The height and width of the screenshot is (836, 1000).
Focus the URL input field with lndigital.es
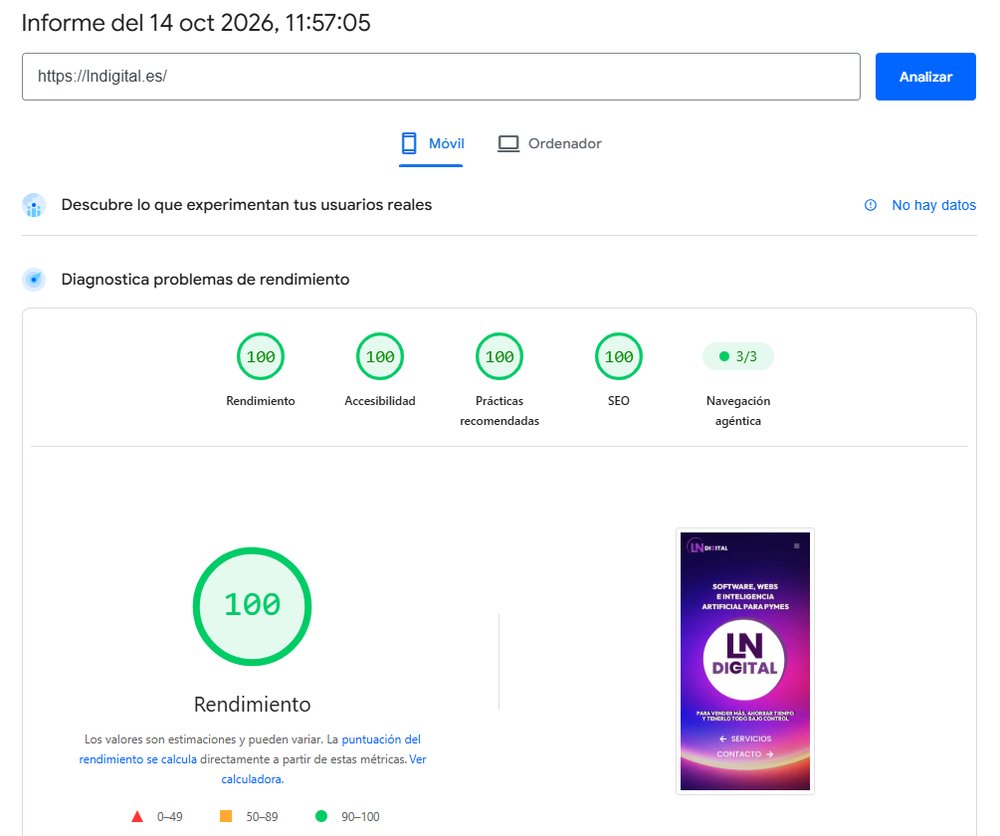coord(441,77)
